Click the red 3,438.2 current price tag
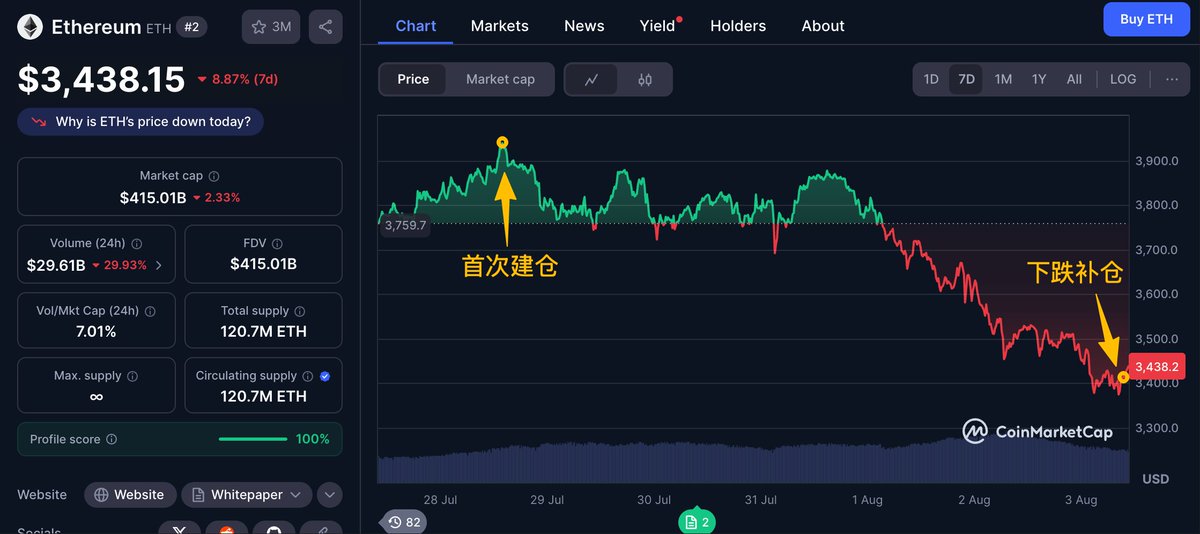 tap(1157, 367)
